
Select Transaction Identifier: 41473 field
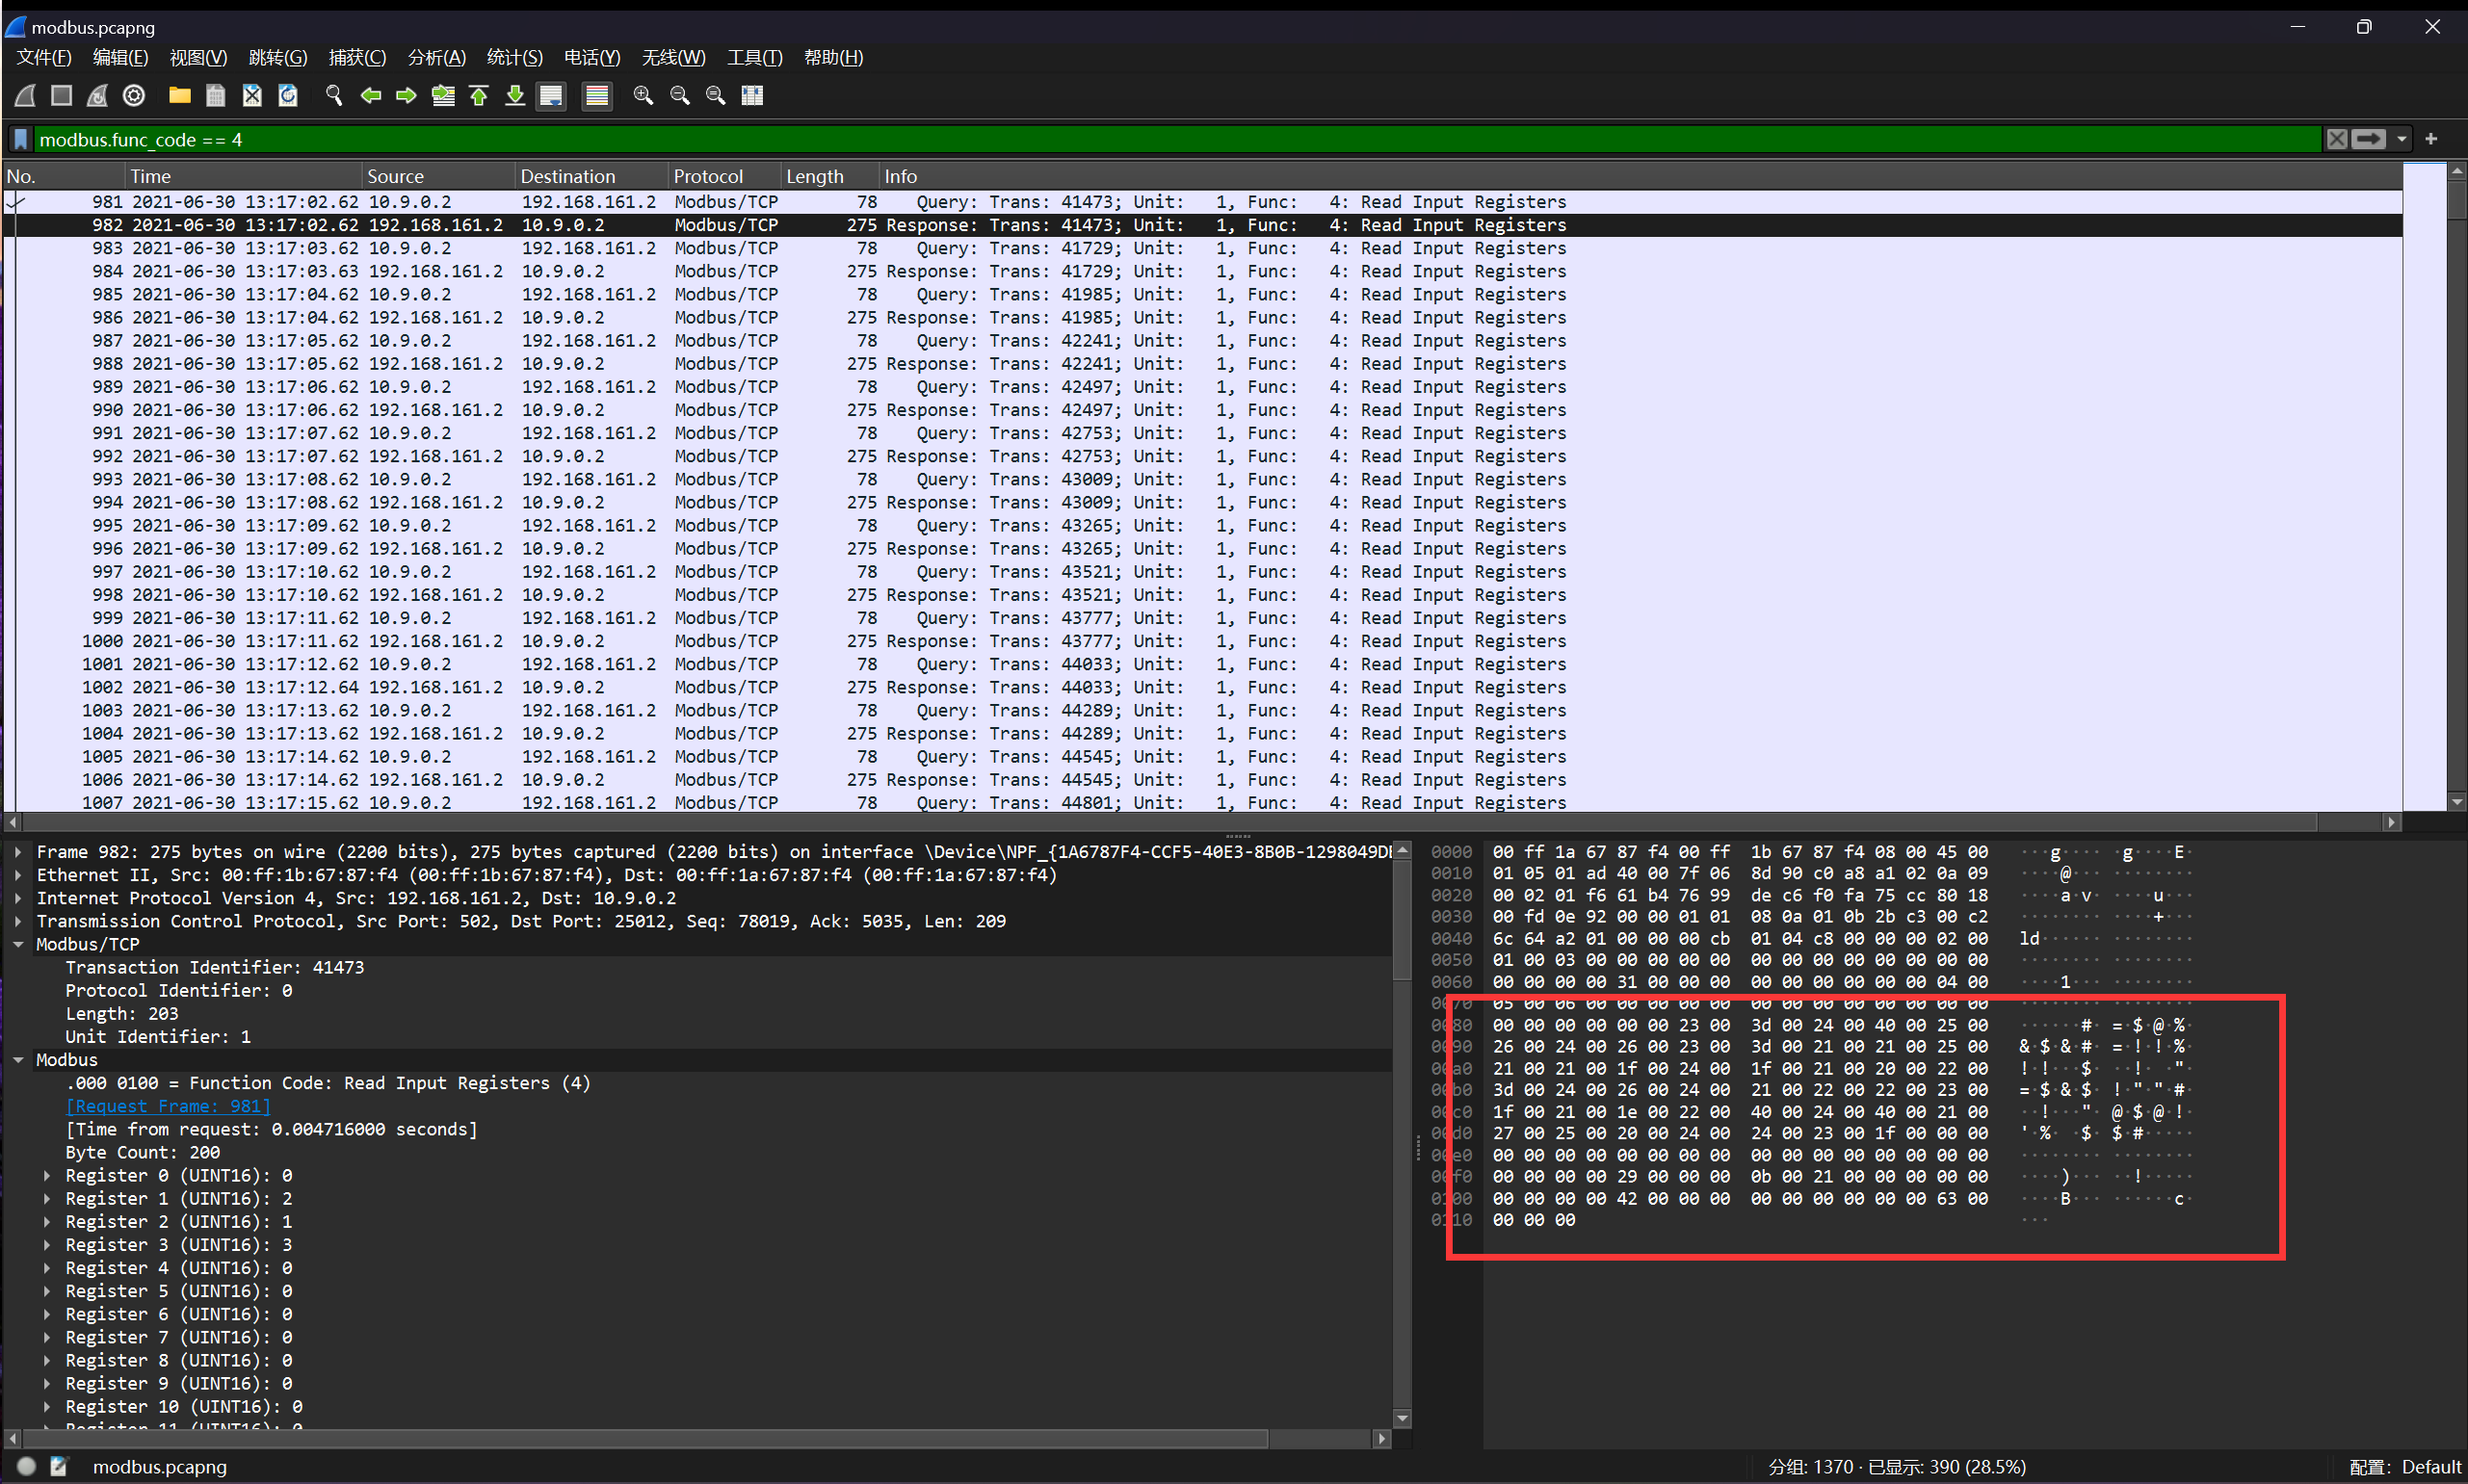[x=215, y=967]
